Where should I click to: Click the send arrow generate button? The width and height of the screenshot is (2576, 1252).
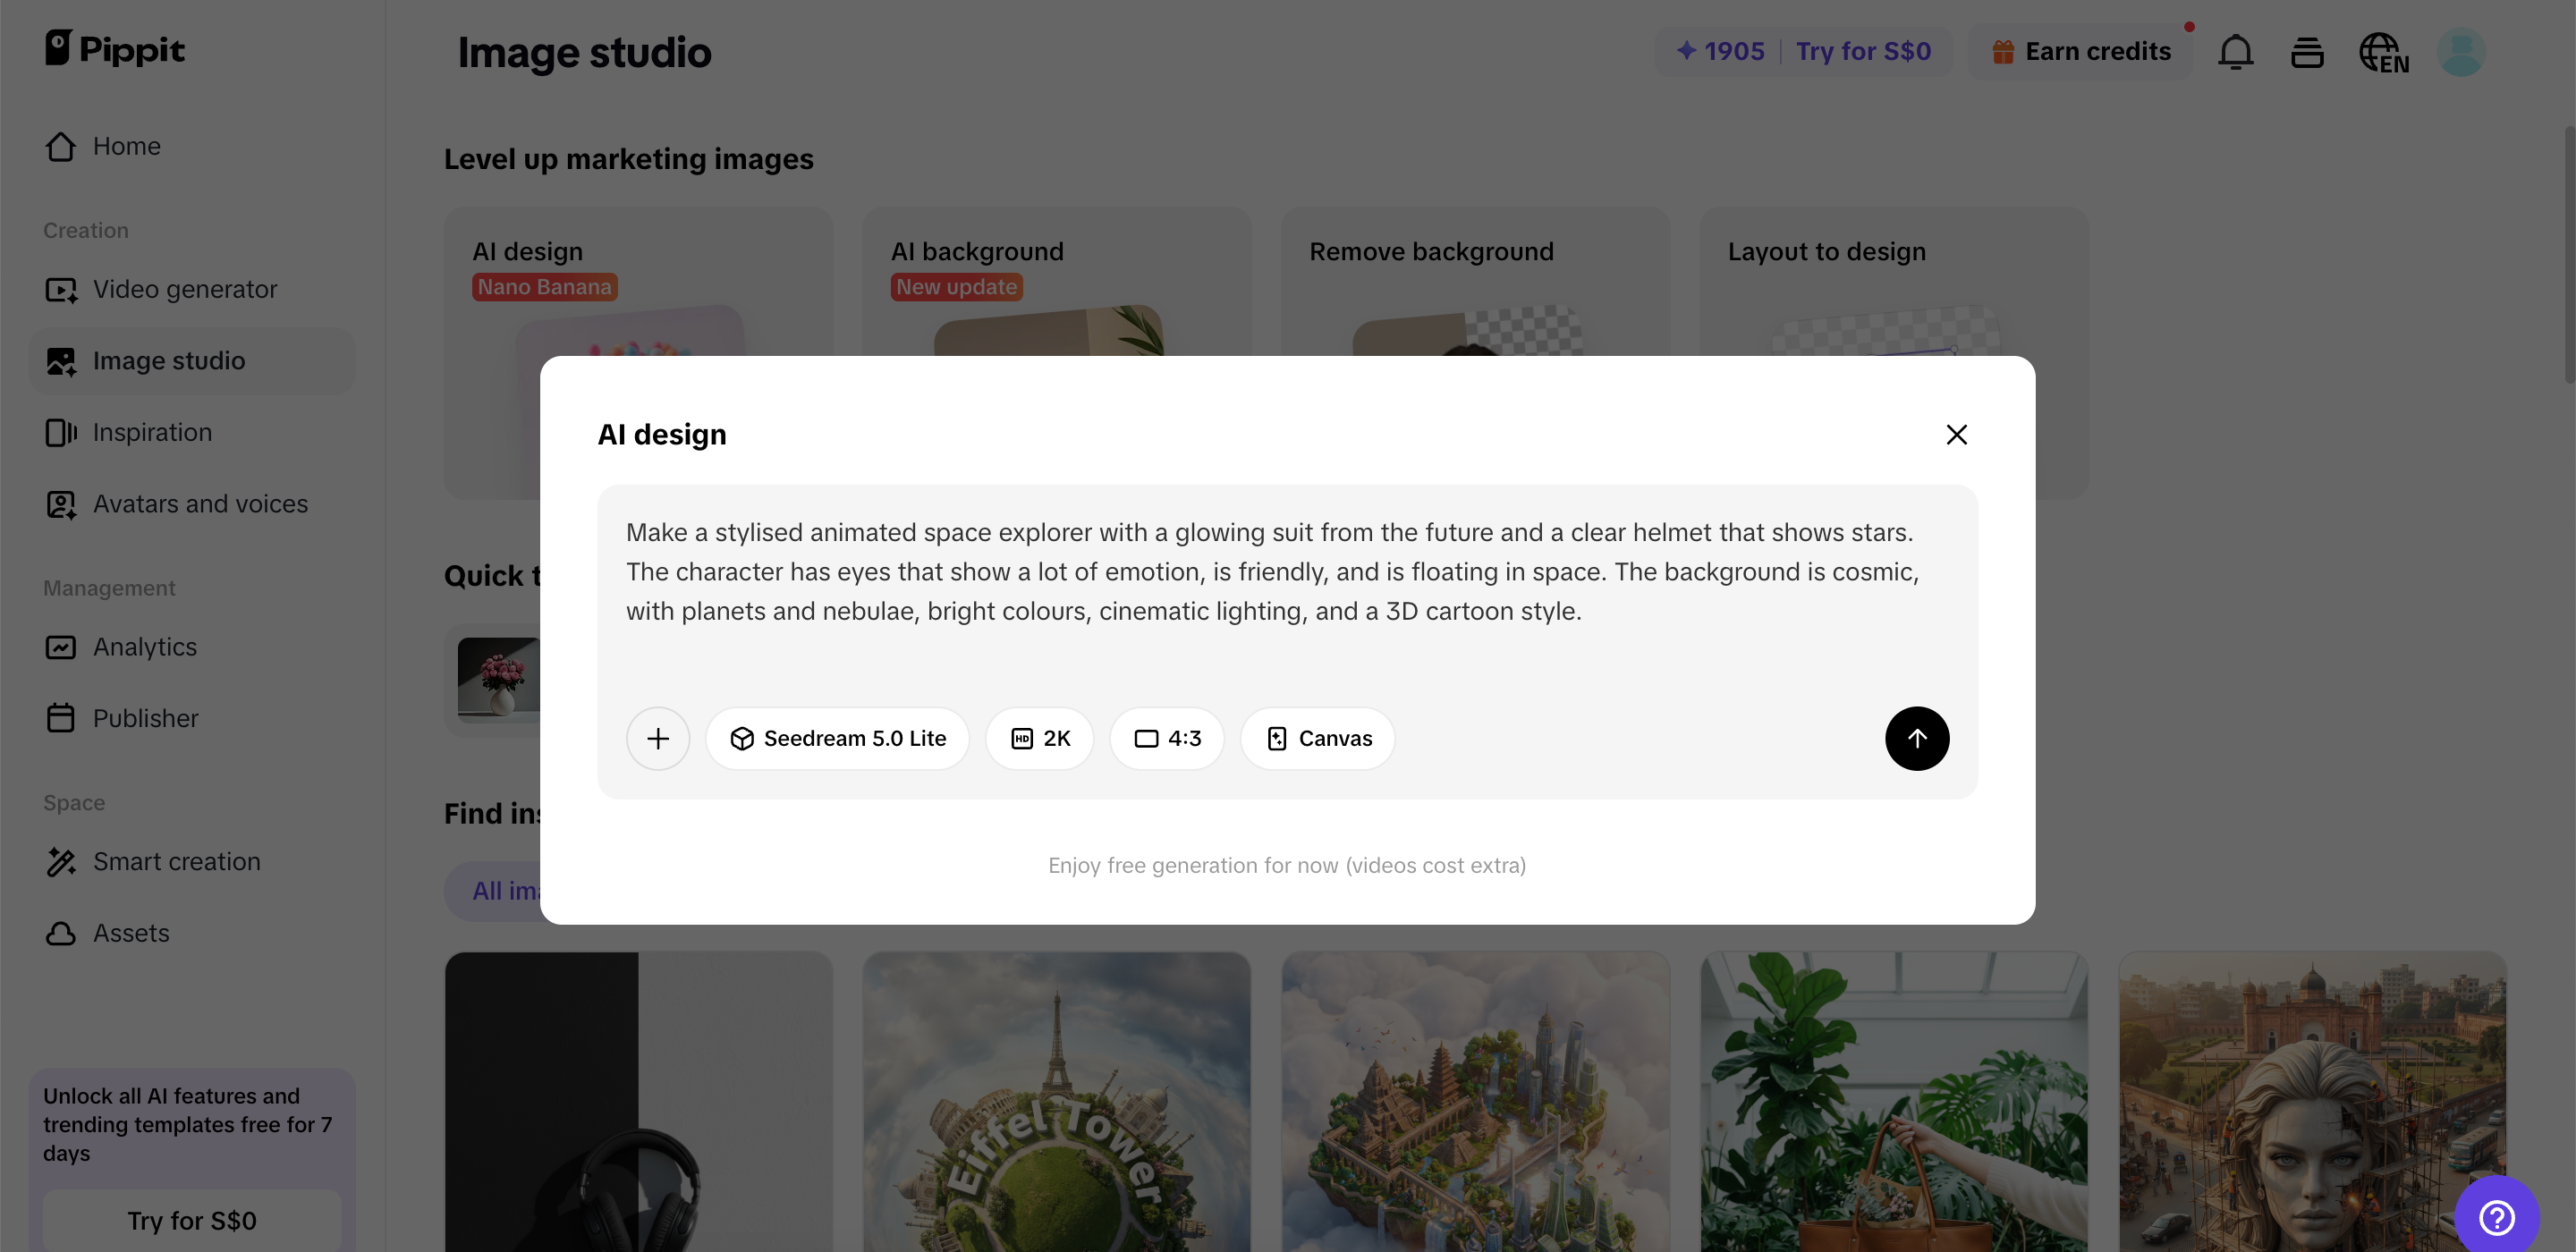pyautogui.click(x=1916, y=738)
